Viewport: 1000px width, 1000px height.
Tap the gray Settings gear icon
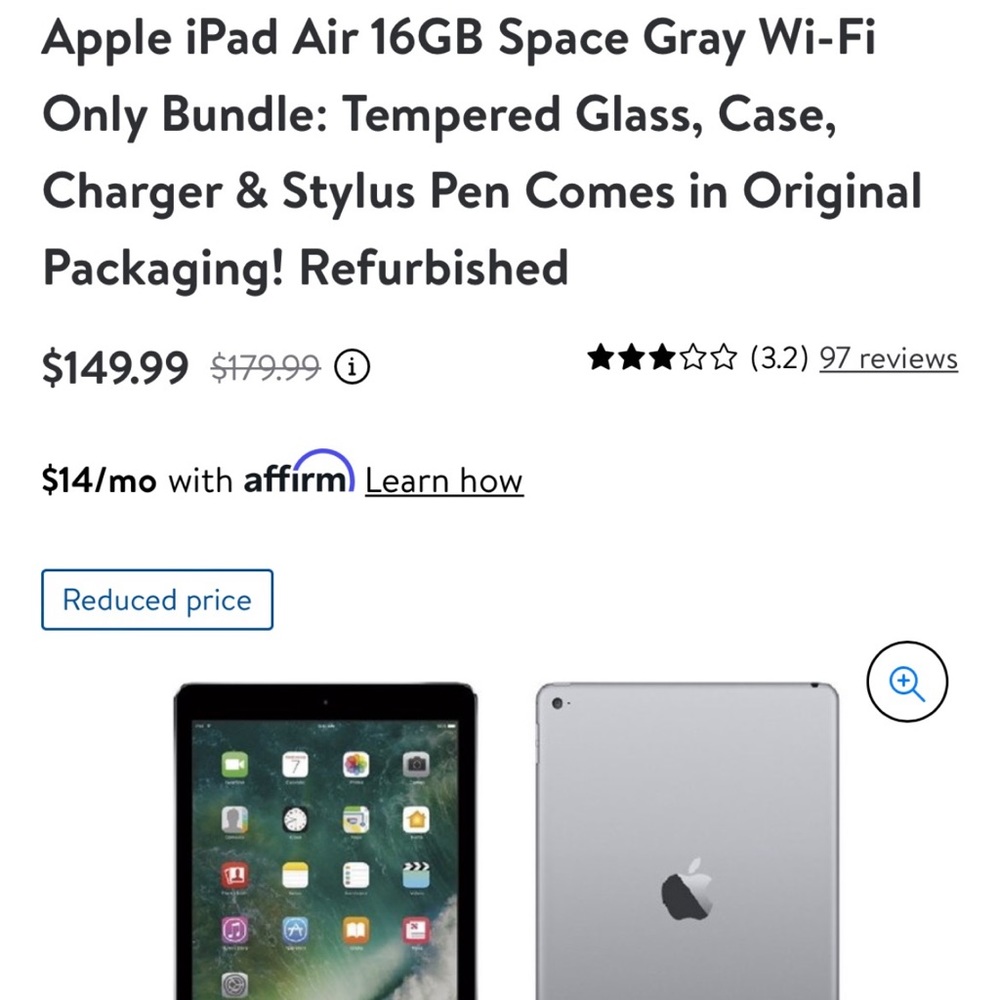[234, 985]
